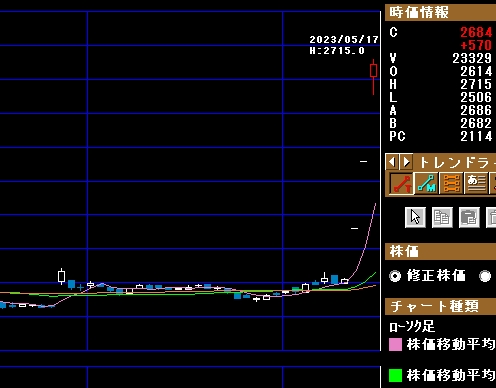Choose the orange horizontal lines tool
The width and height of the screenshot is (496, 388).
452,183
